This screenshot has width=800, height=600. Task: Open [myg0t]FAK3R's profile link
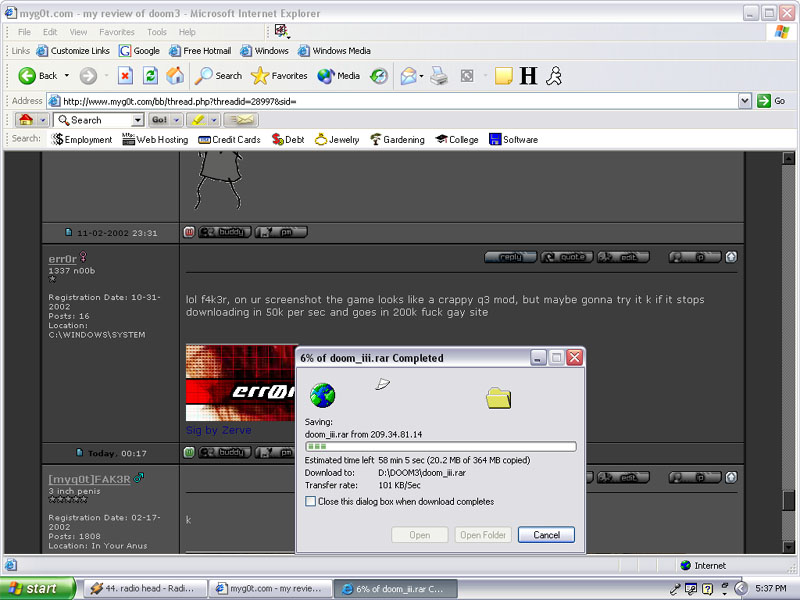pyautogui.click(x=89, y=479)
